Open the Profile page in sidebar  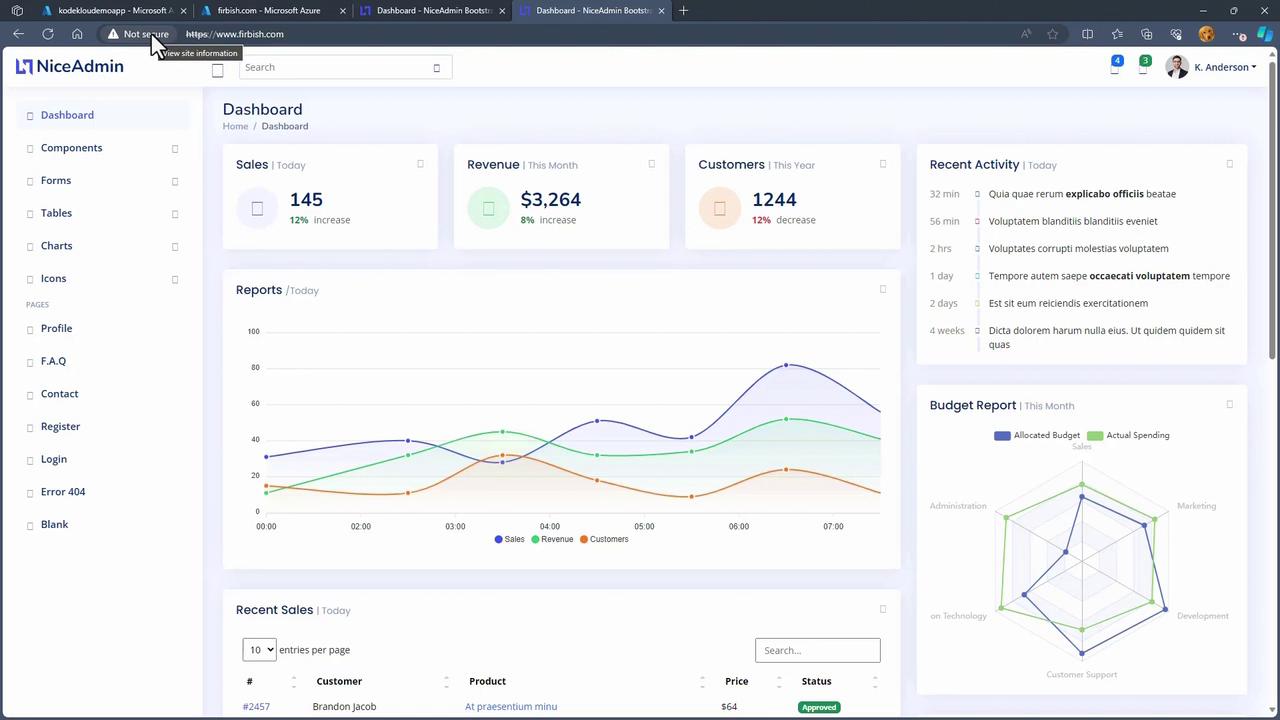click(x=56, y=328)
